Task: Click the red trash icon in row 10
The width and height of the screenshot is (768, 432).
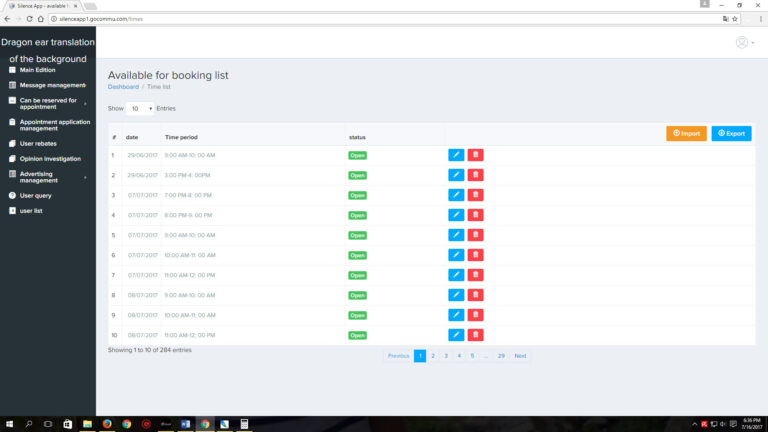Action: point(475,335)
